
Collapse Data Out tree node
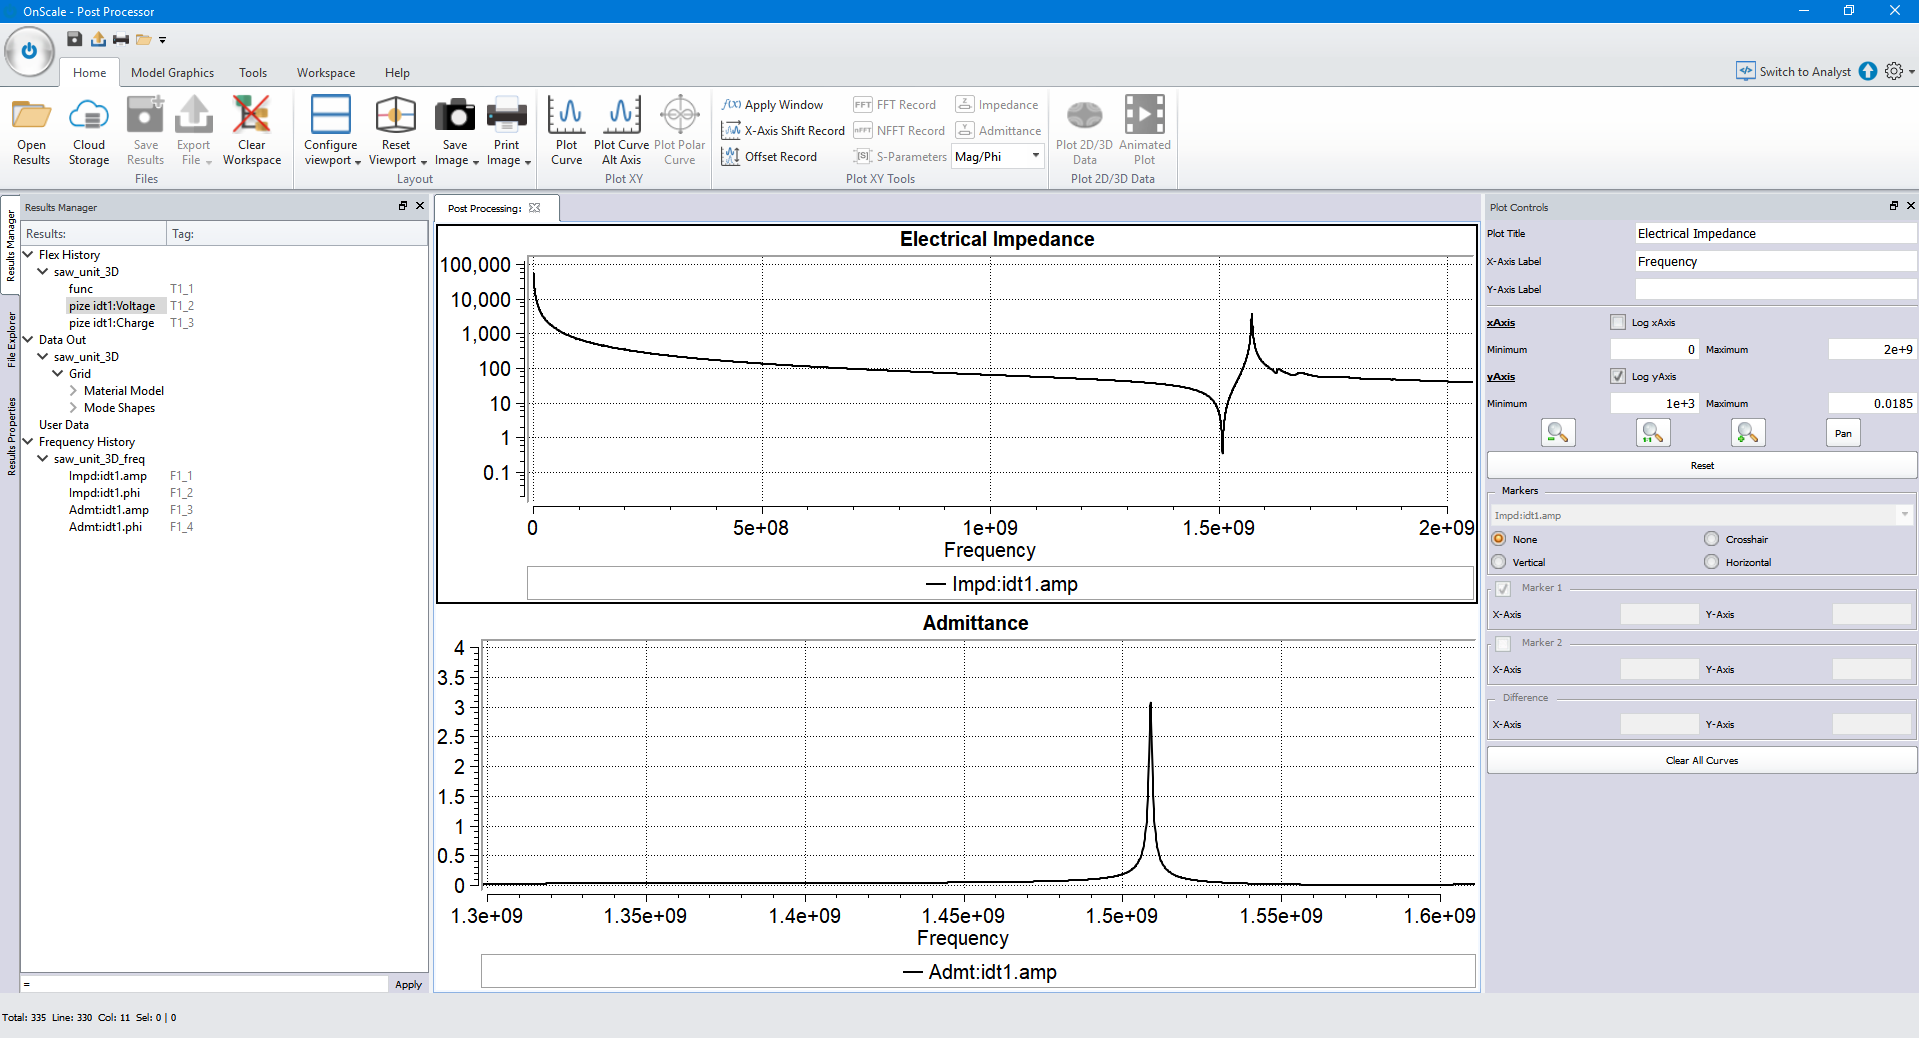(x=28, y=339)
